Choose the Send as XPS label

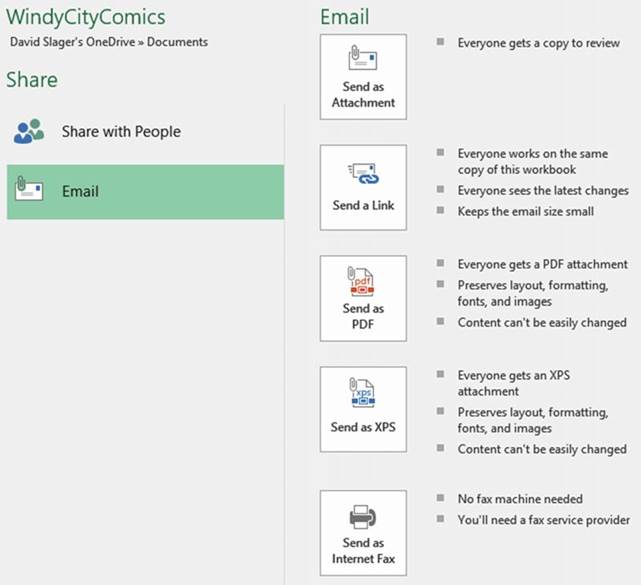pos(363,428)
